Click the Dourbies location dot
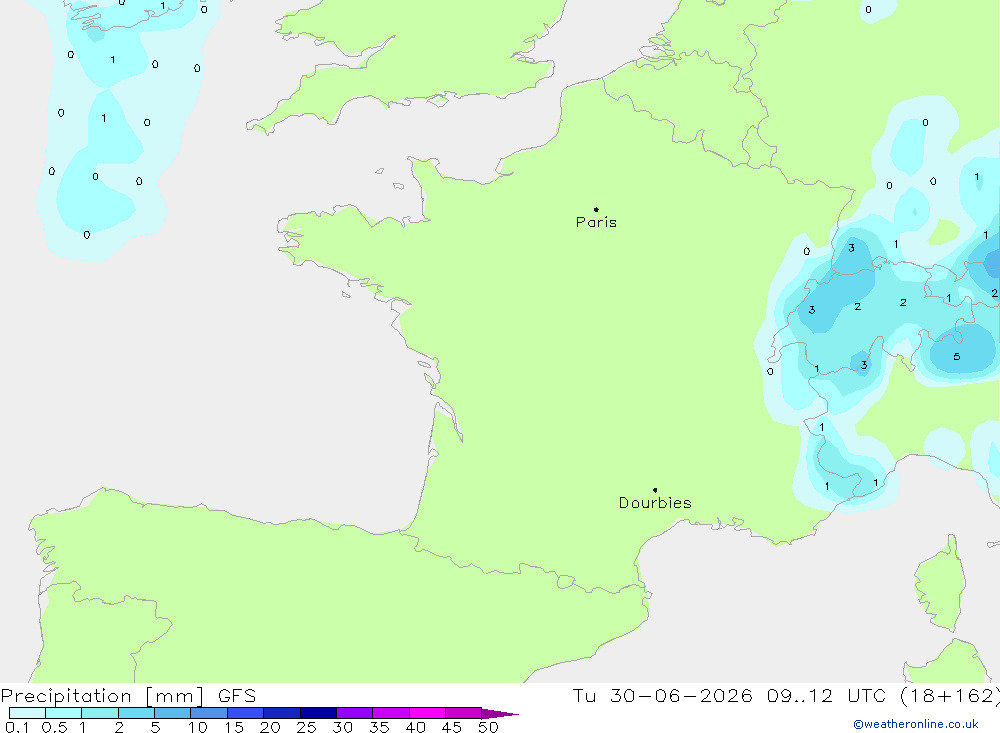Image resolution: width=1000 pixels, height=733 pixels. click(655, 490)
